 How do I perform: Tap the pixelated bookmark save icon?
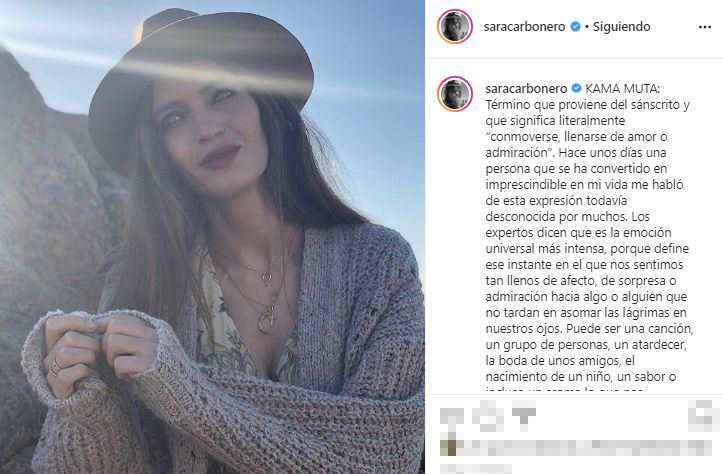click(703, 415)
